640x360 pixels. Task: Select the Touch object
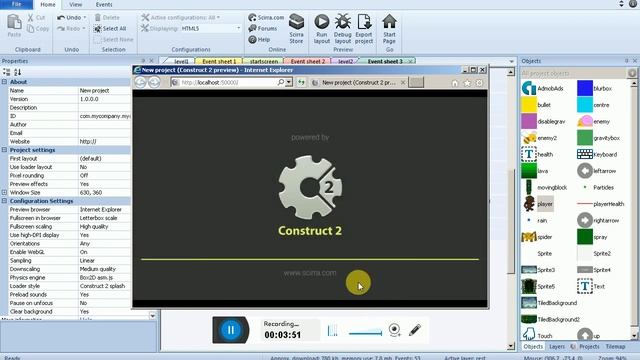pyautogui.click(x=537, y=336)
